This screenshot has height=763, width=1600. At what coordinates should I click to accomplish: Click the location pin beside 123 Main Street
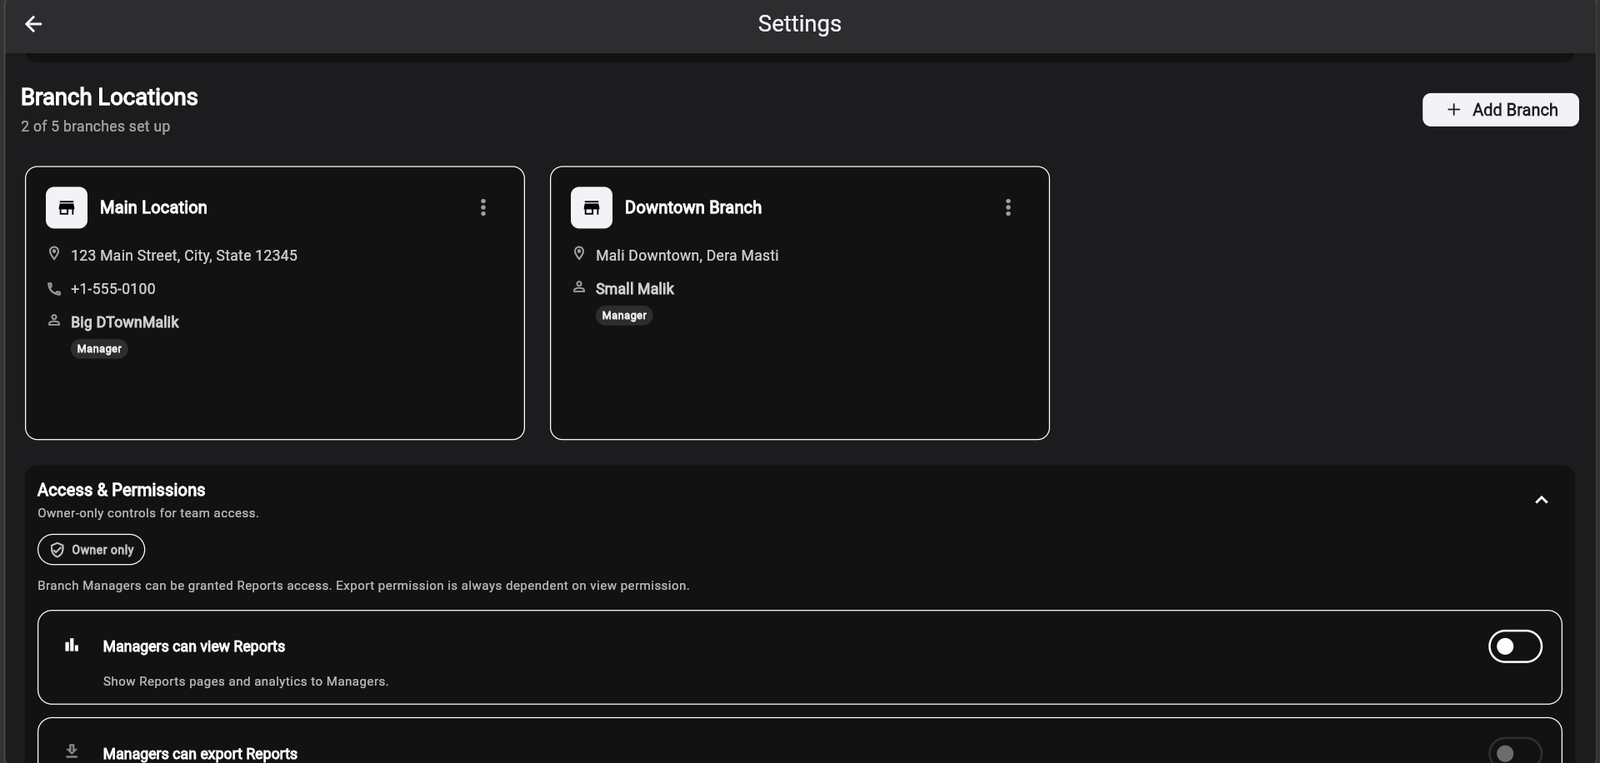coord(54,254)
